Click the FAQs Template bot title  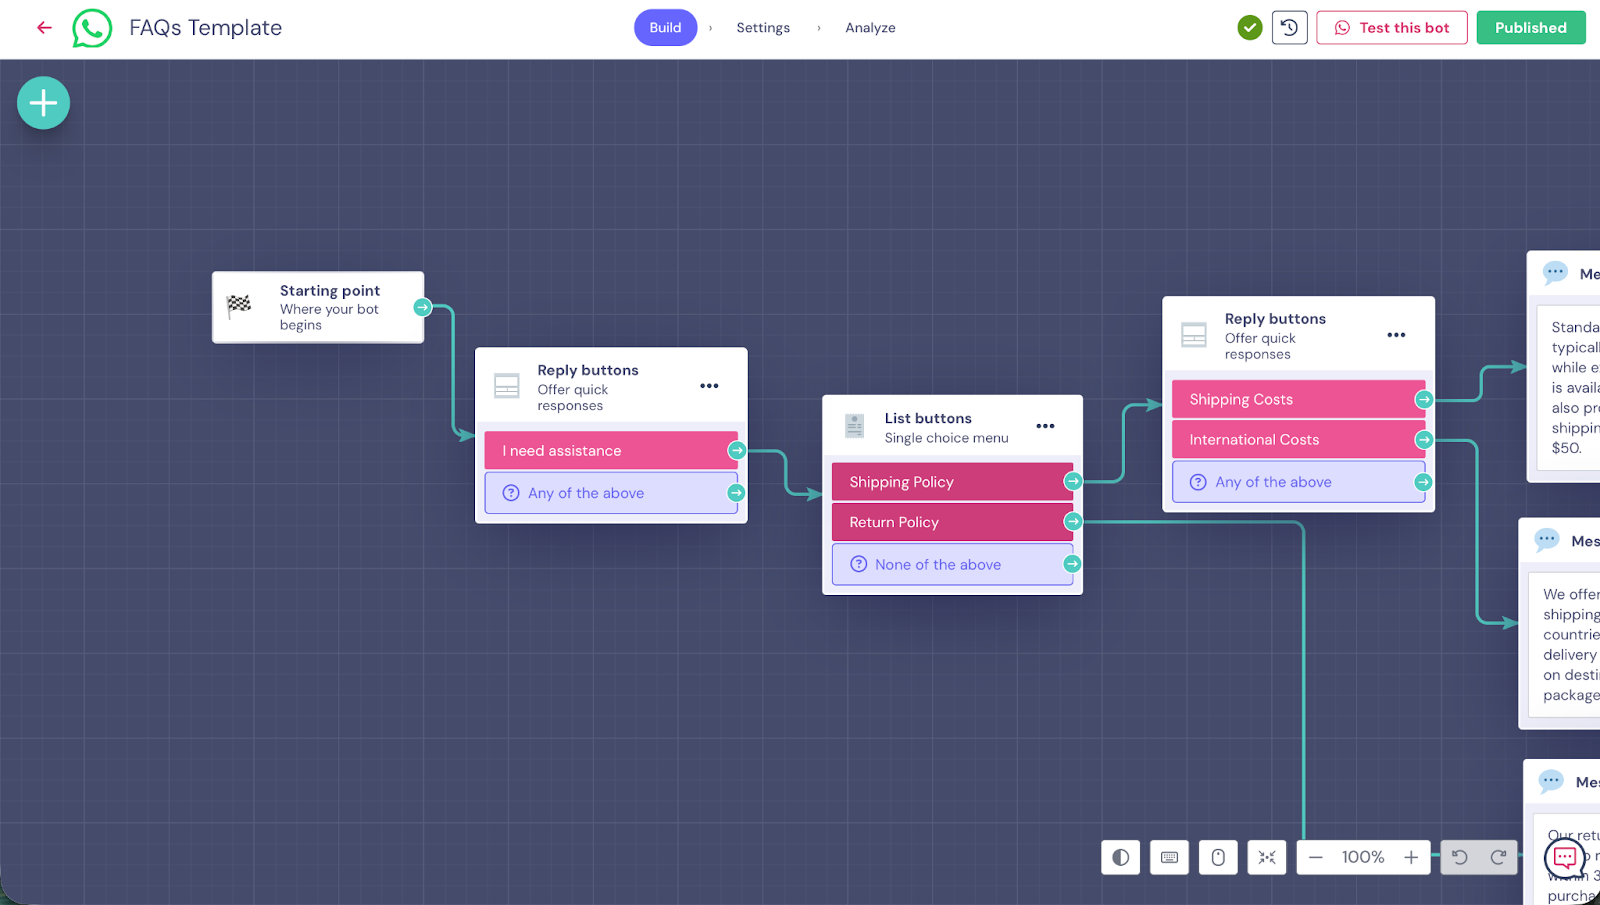coord(206,28)
